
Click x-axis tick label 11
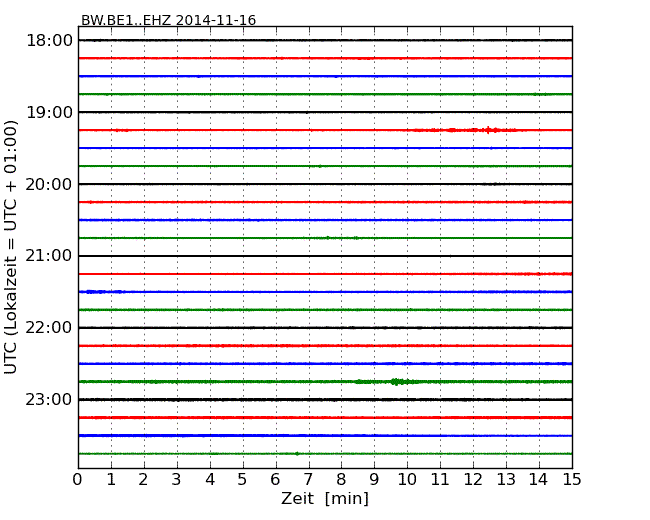tap(440, 480)
